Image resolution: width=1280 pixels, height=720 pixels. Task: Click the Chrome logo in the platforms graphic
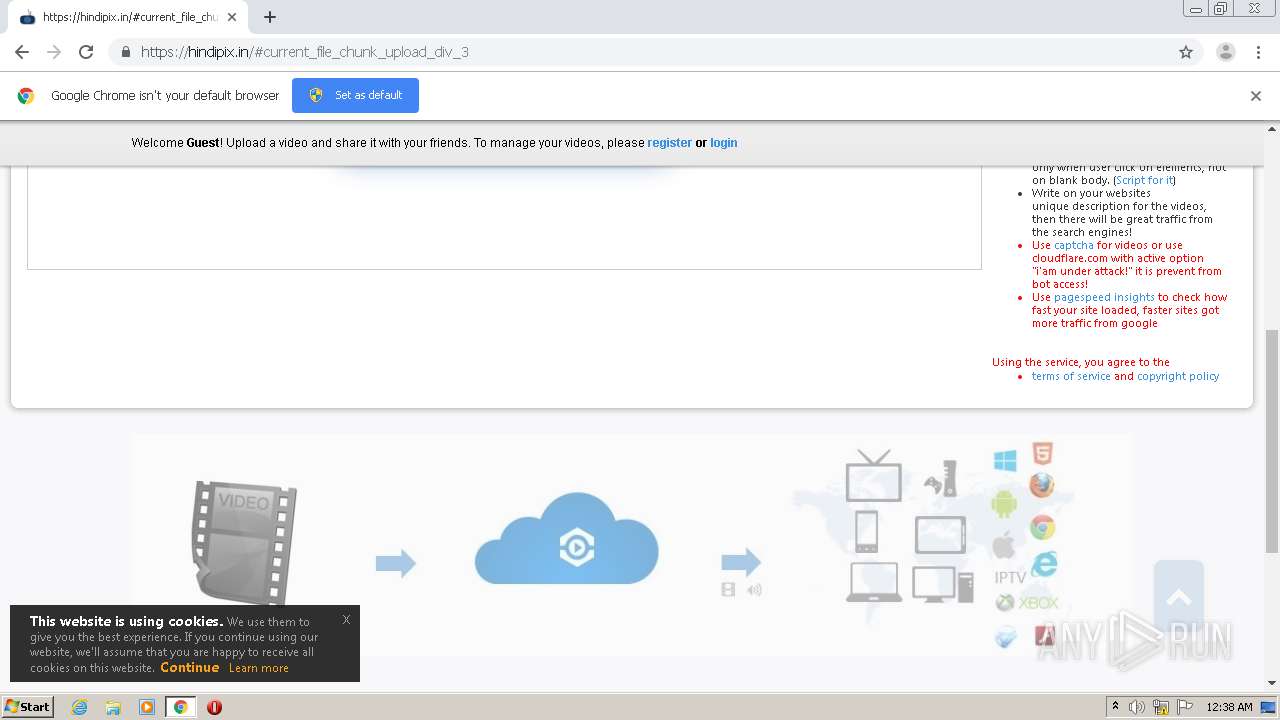(x=1042, y=527)
